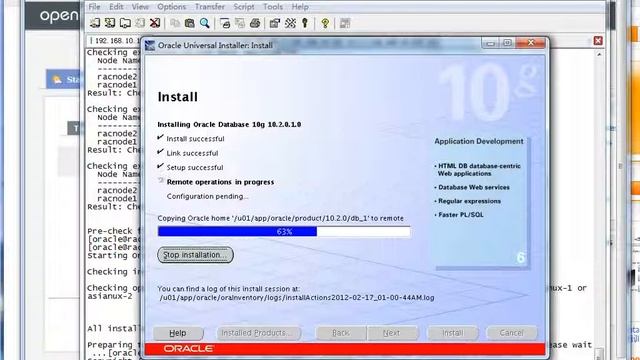Click the 'Install successful' status line
This screenshot has height=360, width=640.
point(196,139)
